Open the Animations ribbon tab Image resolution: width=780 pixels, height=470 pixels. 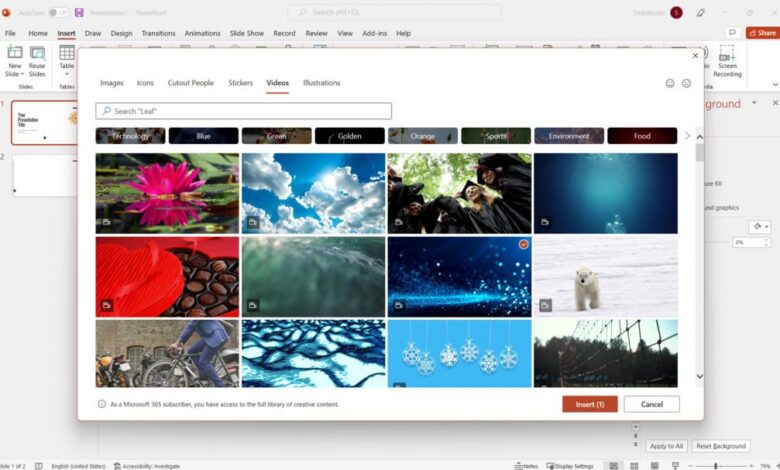click(x=202, y=33)
